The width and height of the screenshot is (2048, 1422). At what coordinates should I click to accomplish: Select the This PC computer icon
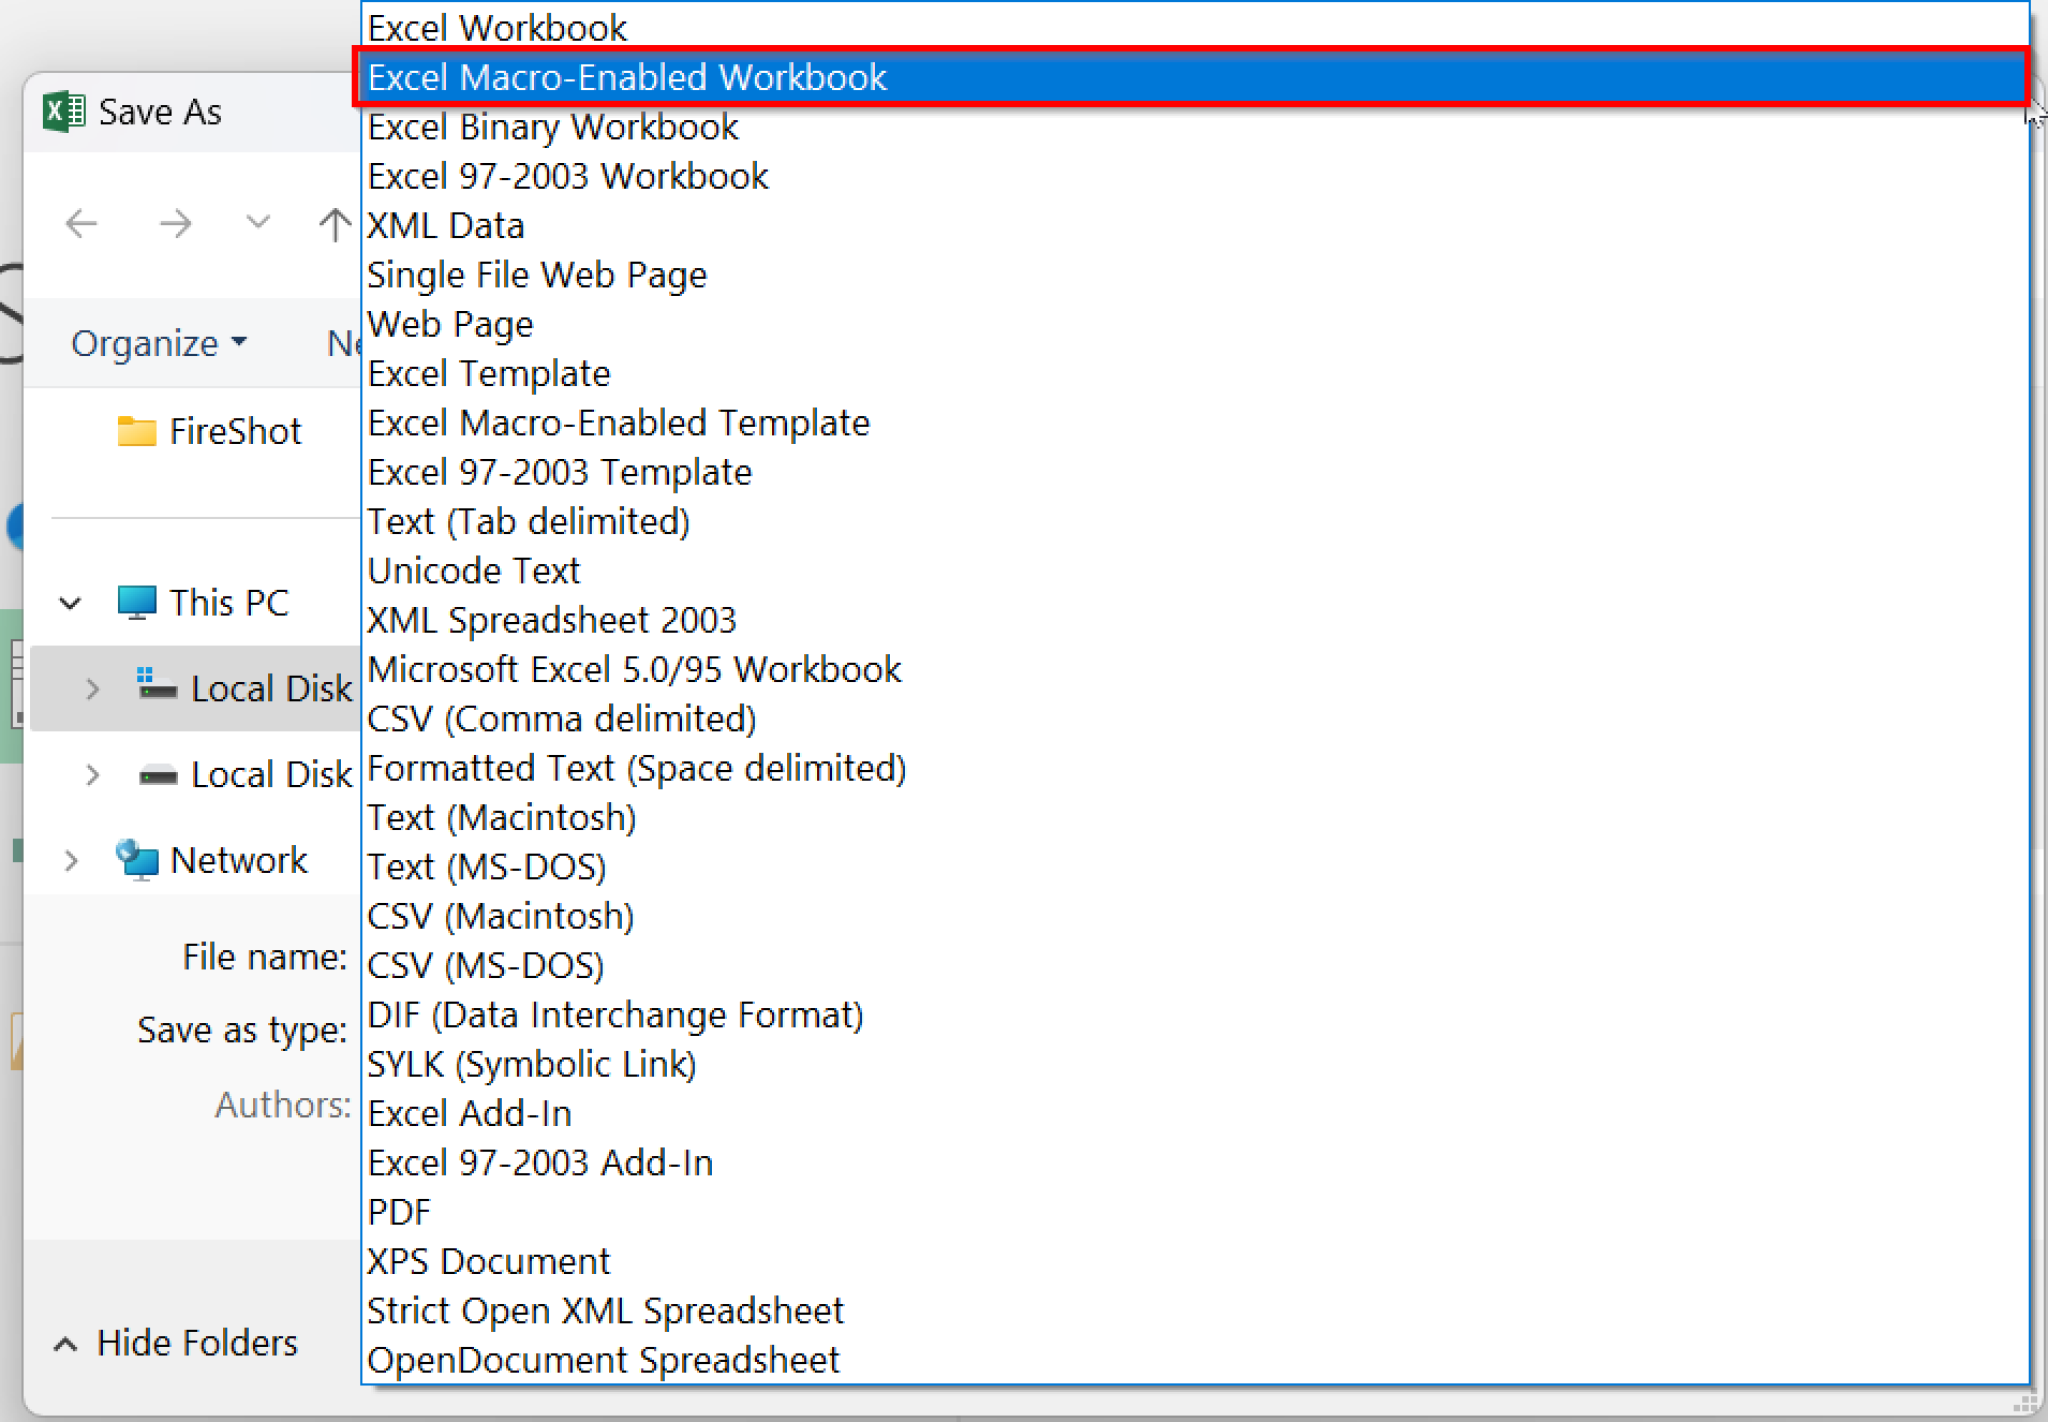point(137,602)
